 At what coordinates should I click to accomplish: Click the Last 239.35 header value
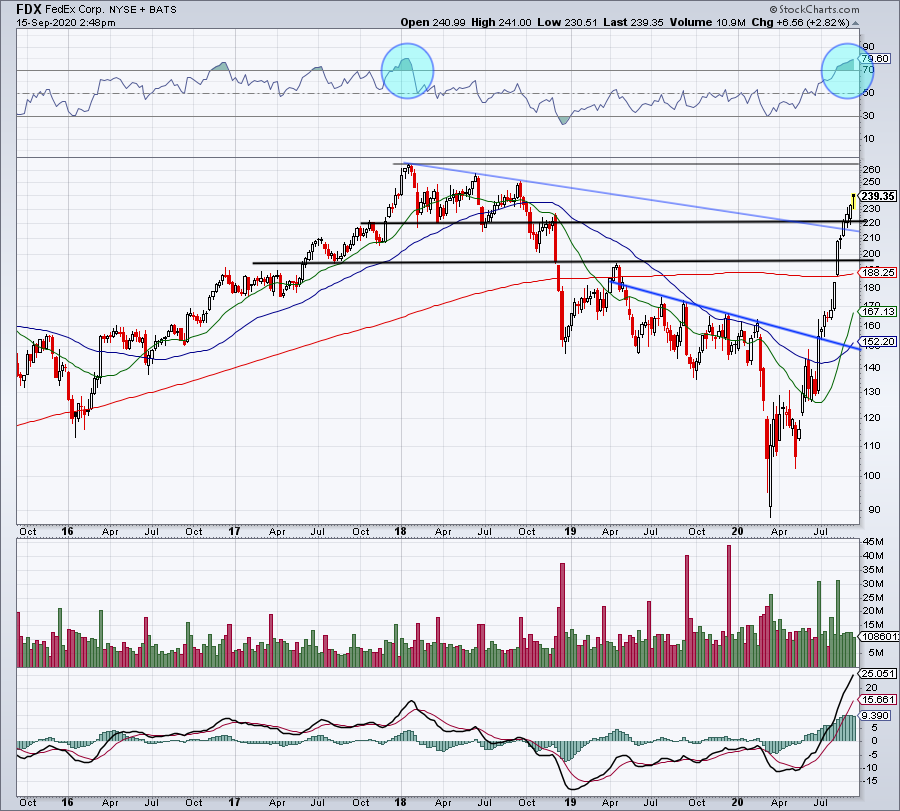pyautogui.click(x=633, y=22)
